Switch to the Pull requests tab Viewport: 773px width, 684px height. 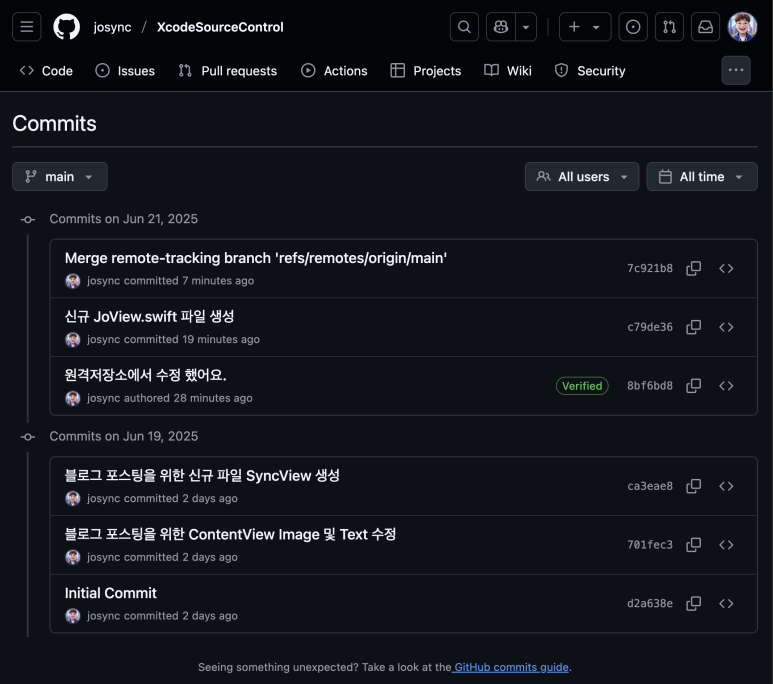pos(228,71)
